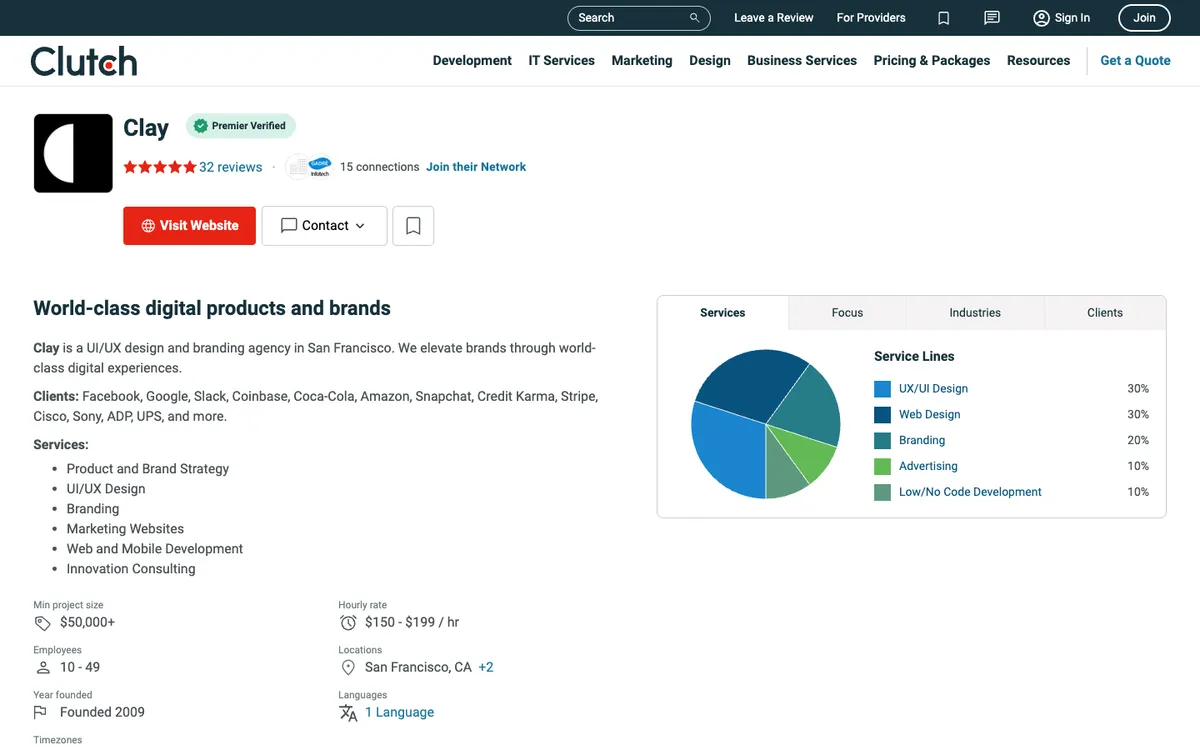Click the UX/UI Design color swatch
1200x750 pixels.
coord(882,389)
